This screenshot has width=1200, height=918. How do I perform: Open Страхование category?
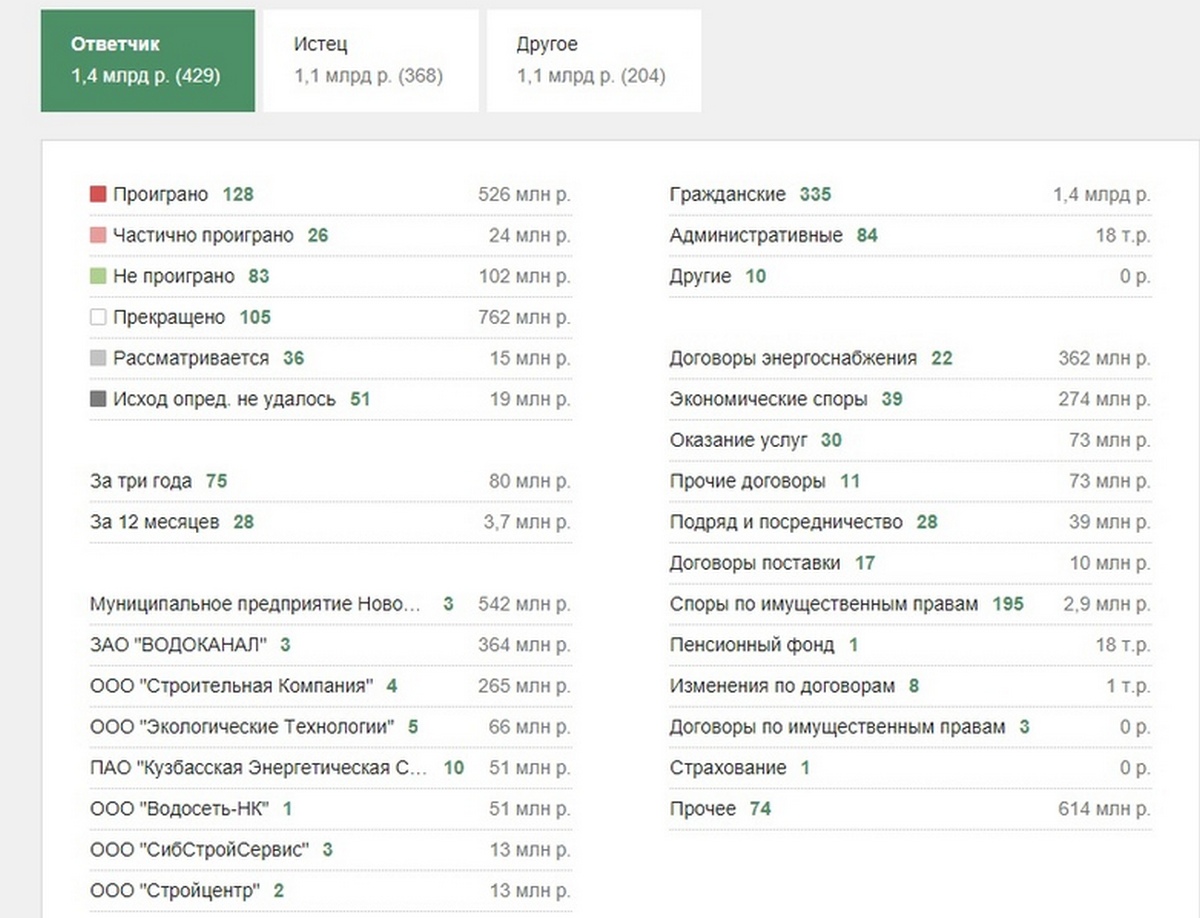728,768
